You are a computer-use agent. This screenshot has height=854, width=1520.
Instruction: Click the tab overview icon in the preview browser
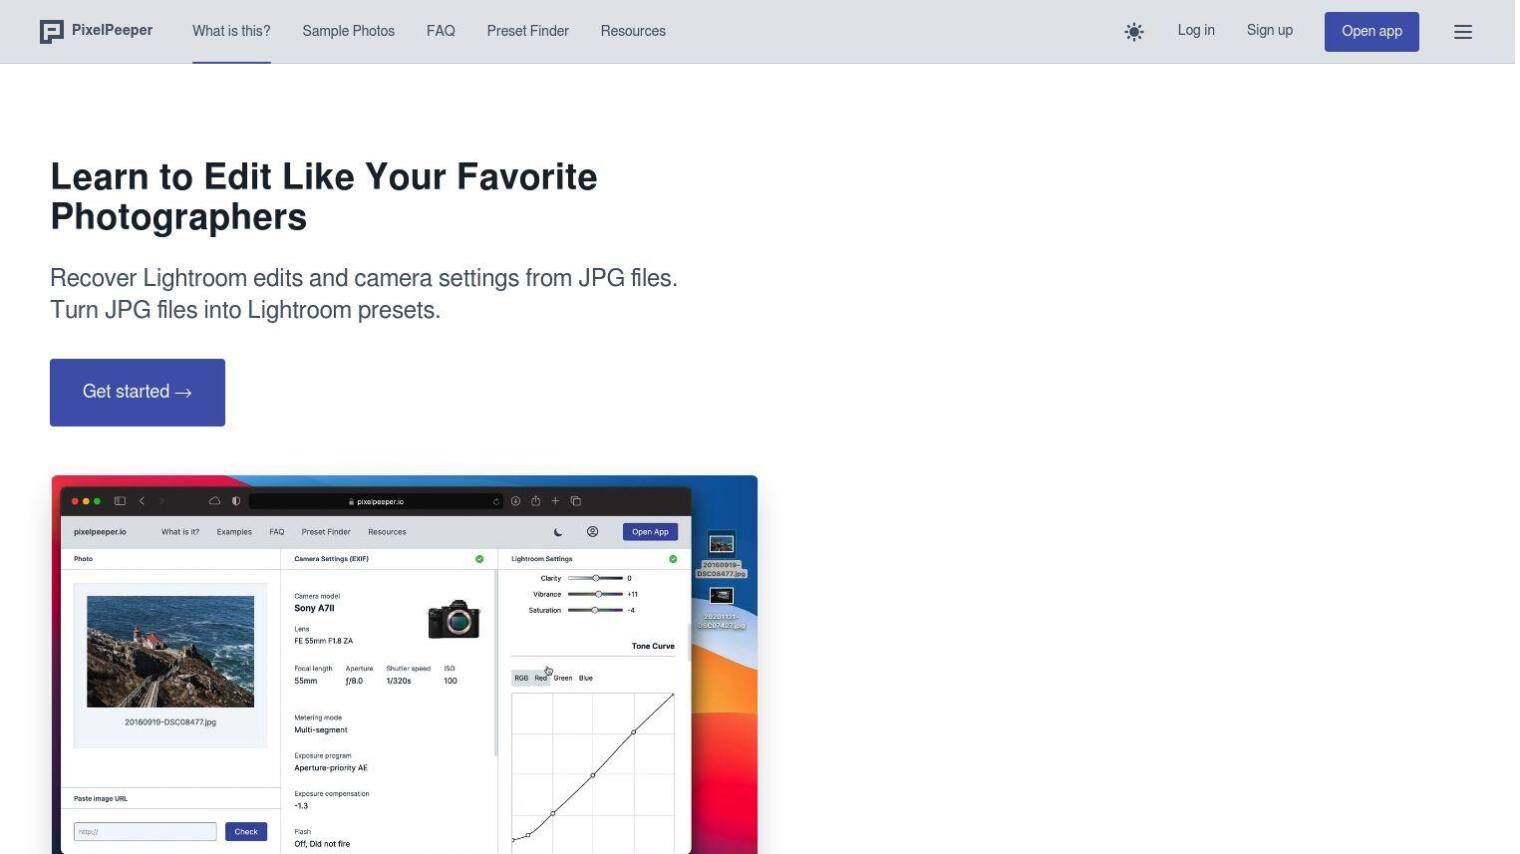tap(575, 501)
